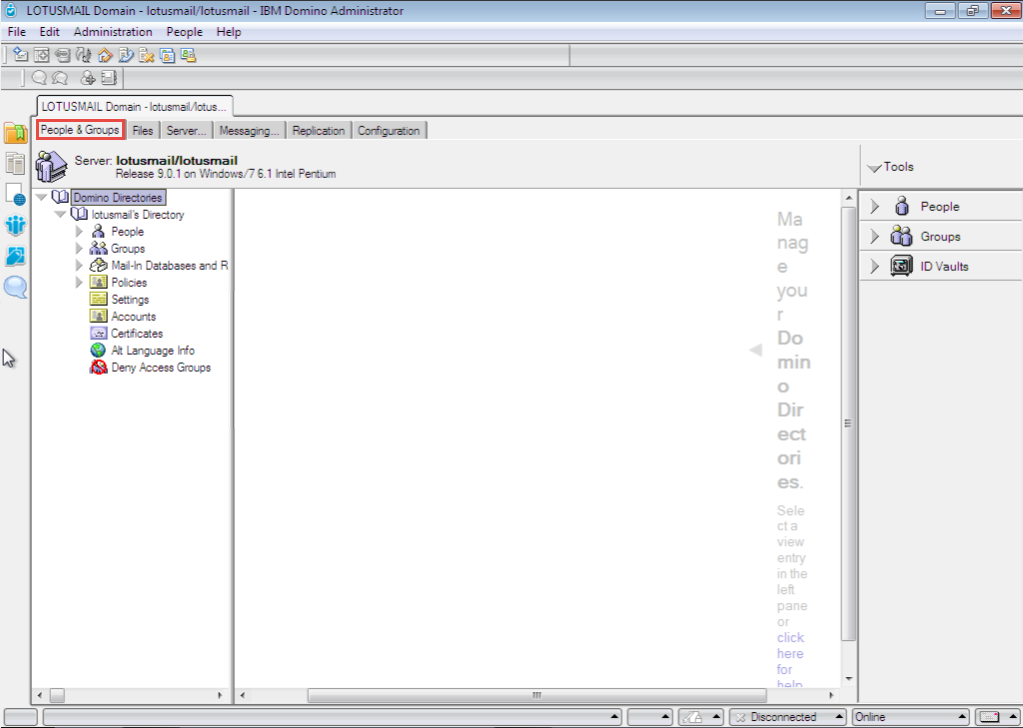Click the stacked documents icon in left sidebar
Image resolution: width=1023 pixels, height=728 pixels.
tap(16, 163)
